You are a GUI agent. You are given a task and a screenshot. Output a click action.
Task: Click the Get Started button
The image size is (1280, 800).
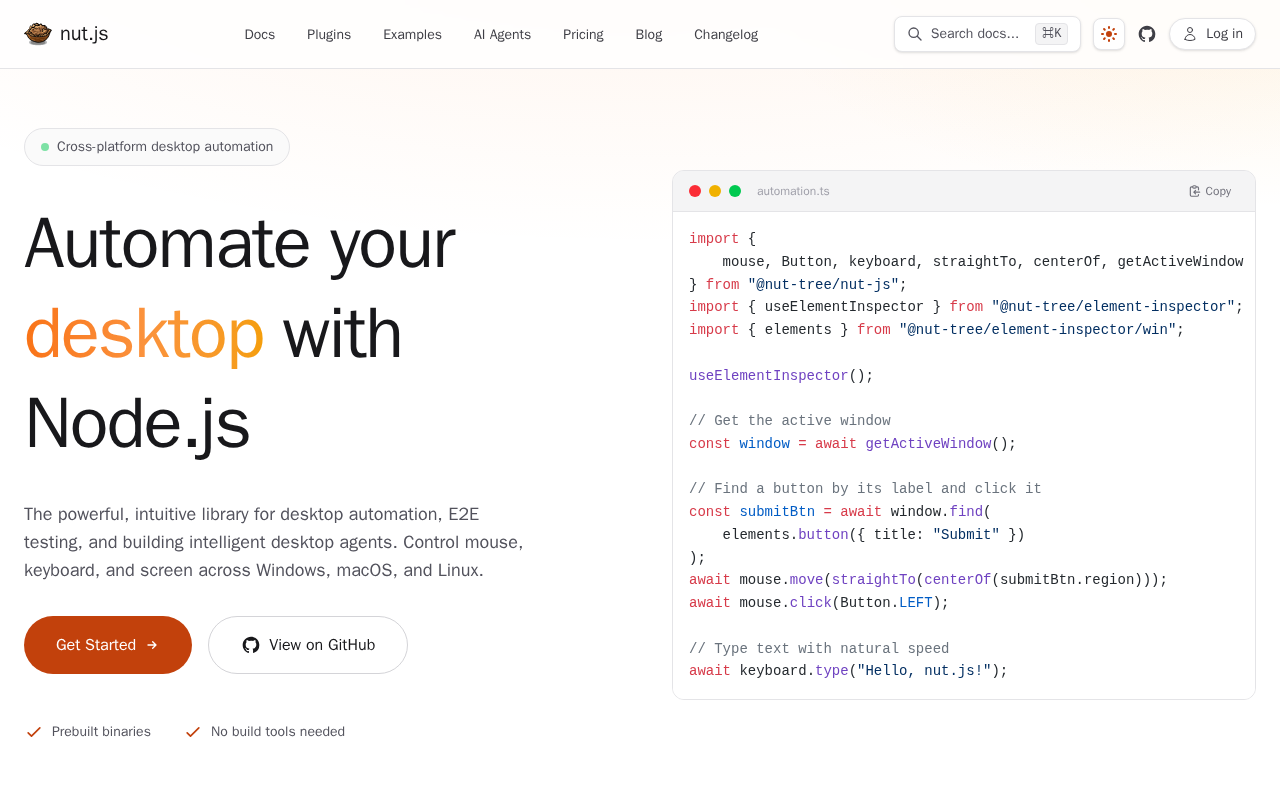pyautogui.click(x=108, y=645)
